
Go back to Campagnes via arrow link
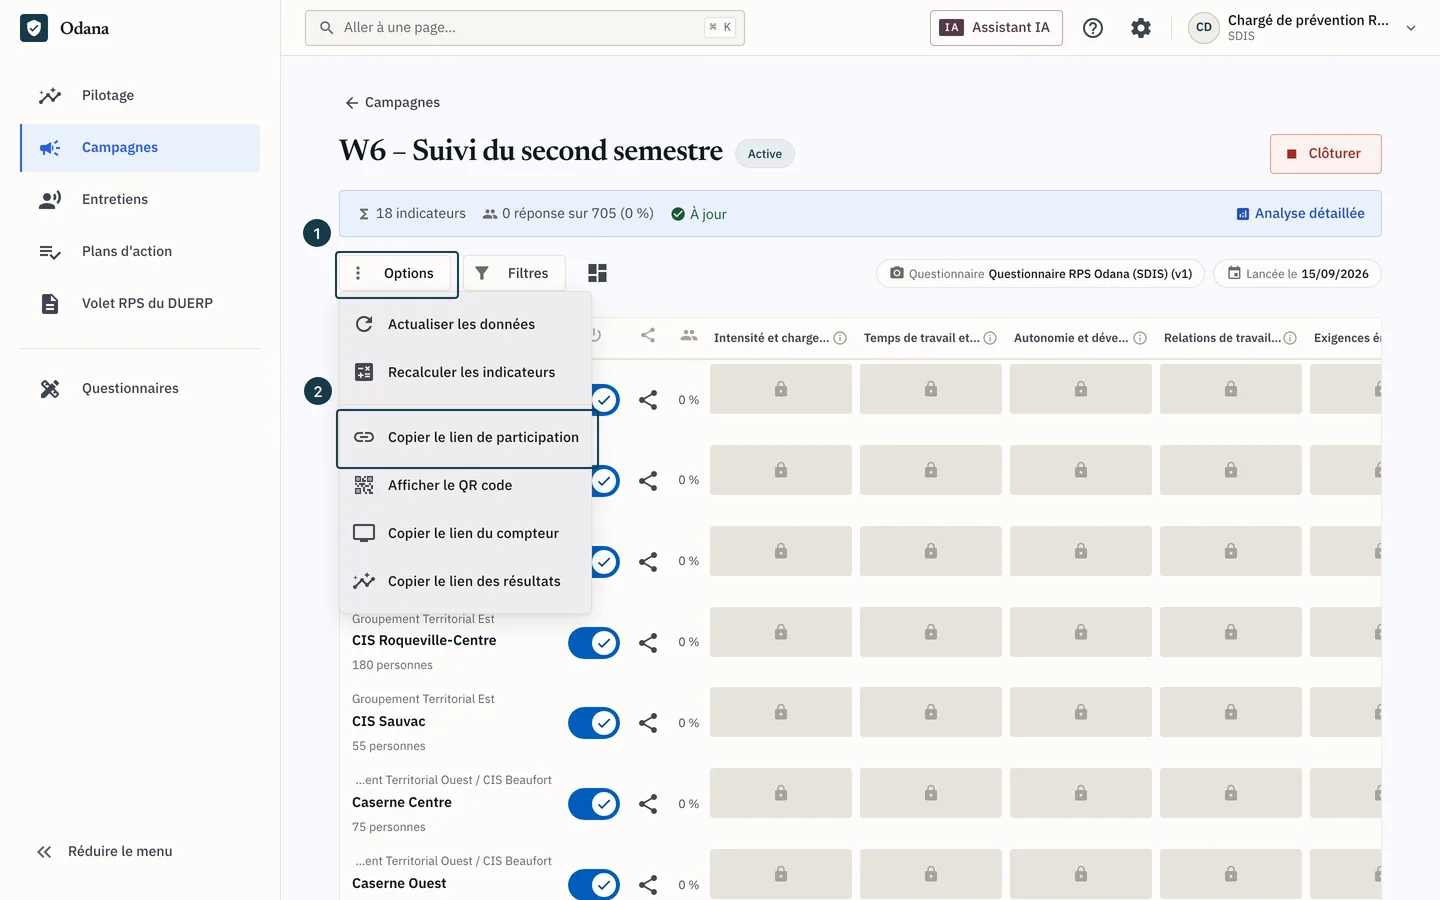392,103
